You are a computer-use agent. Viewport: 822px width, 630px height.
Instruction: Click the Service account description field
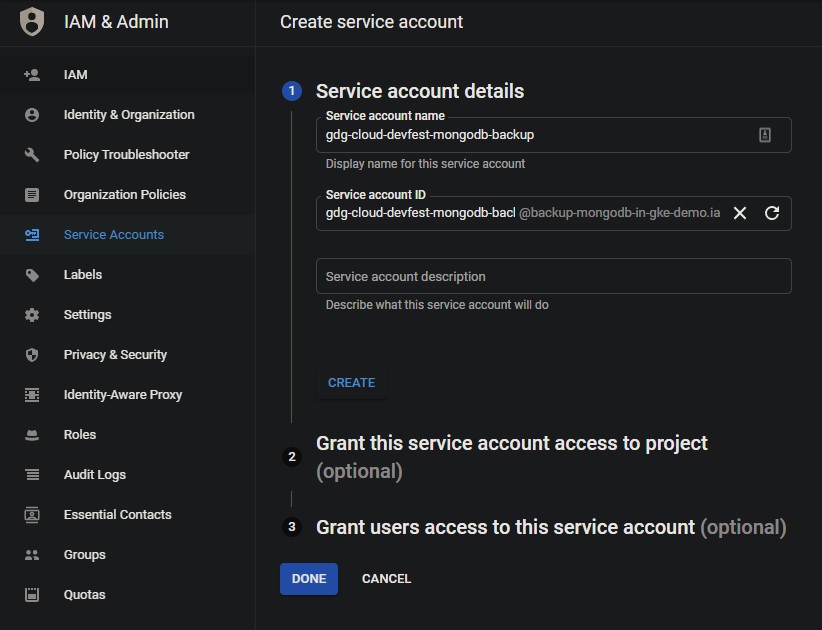pyautogui.click(x=553, y=276)
